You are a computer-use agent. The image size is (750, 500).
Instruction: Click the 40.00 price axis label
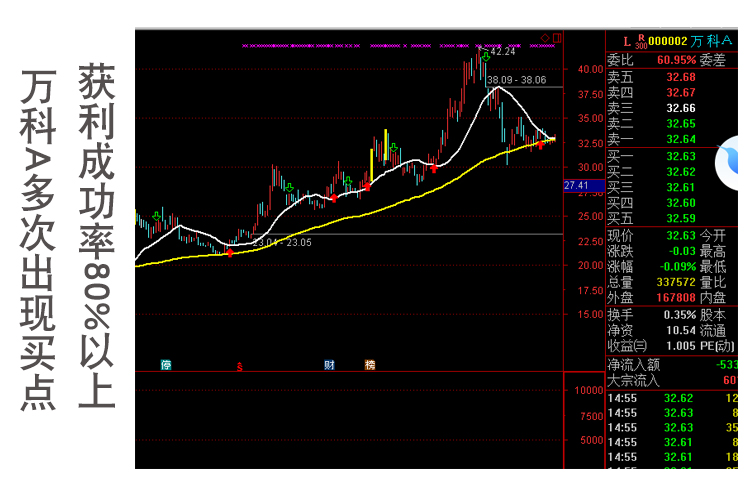coord(590,69)
